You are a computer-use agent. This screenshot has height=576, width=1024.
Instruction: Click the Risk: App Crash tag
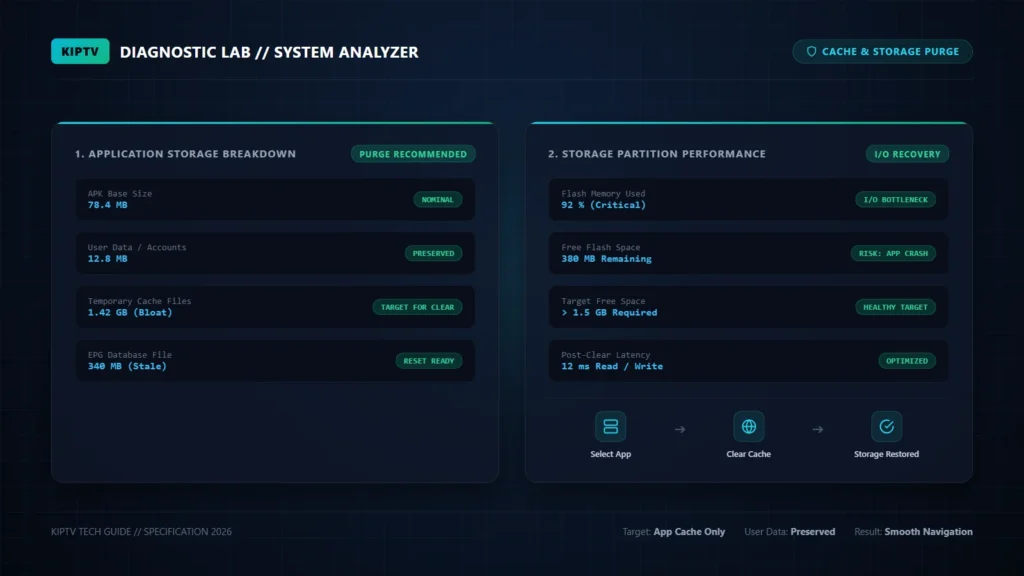point(893,253)
